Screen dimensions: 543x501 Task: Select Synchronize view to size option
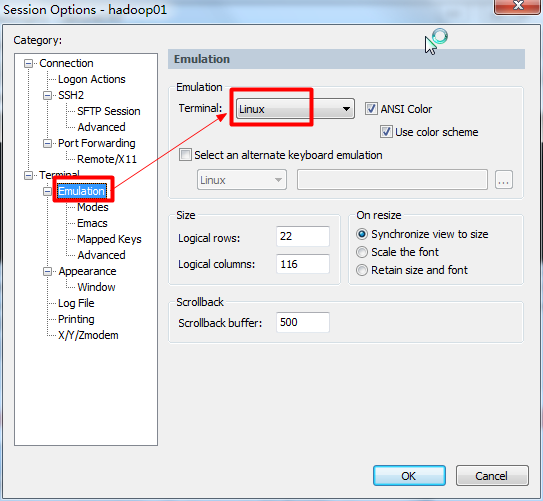click(x=362, y=234)
